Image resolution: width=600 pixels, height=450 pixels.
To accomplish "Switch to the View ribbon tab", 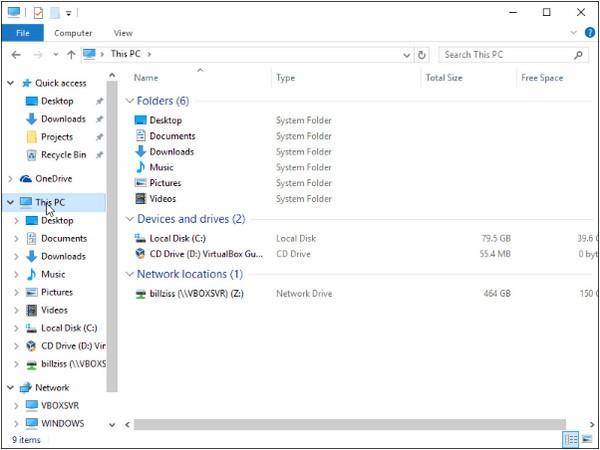I will click(123, 33).
